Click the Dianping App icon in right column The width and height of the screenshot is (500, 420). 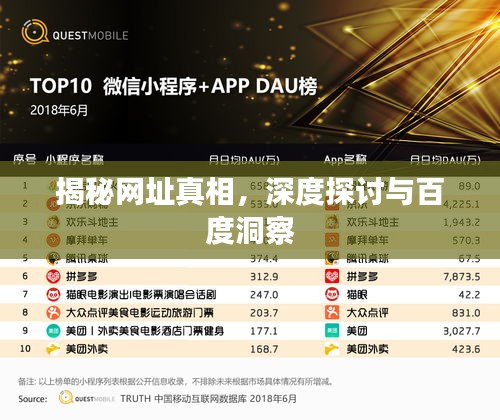click(x=332, y=313)
